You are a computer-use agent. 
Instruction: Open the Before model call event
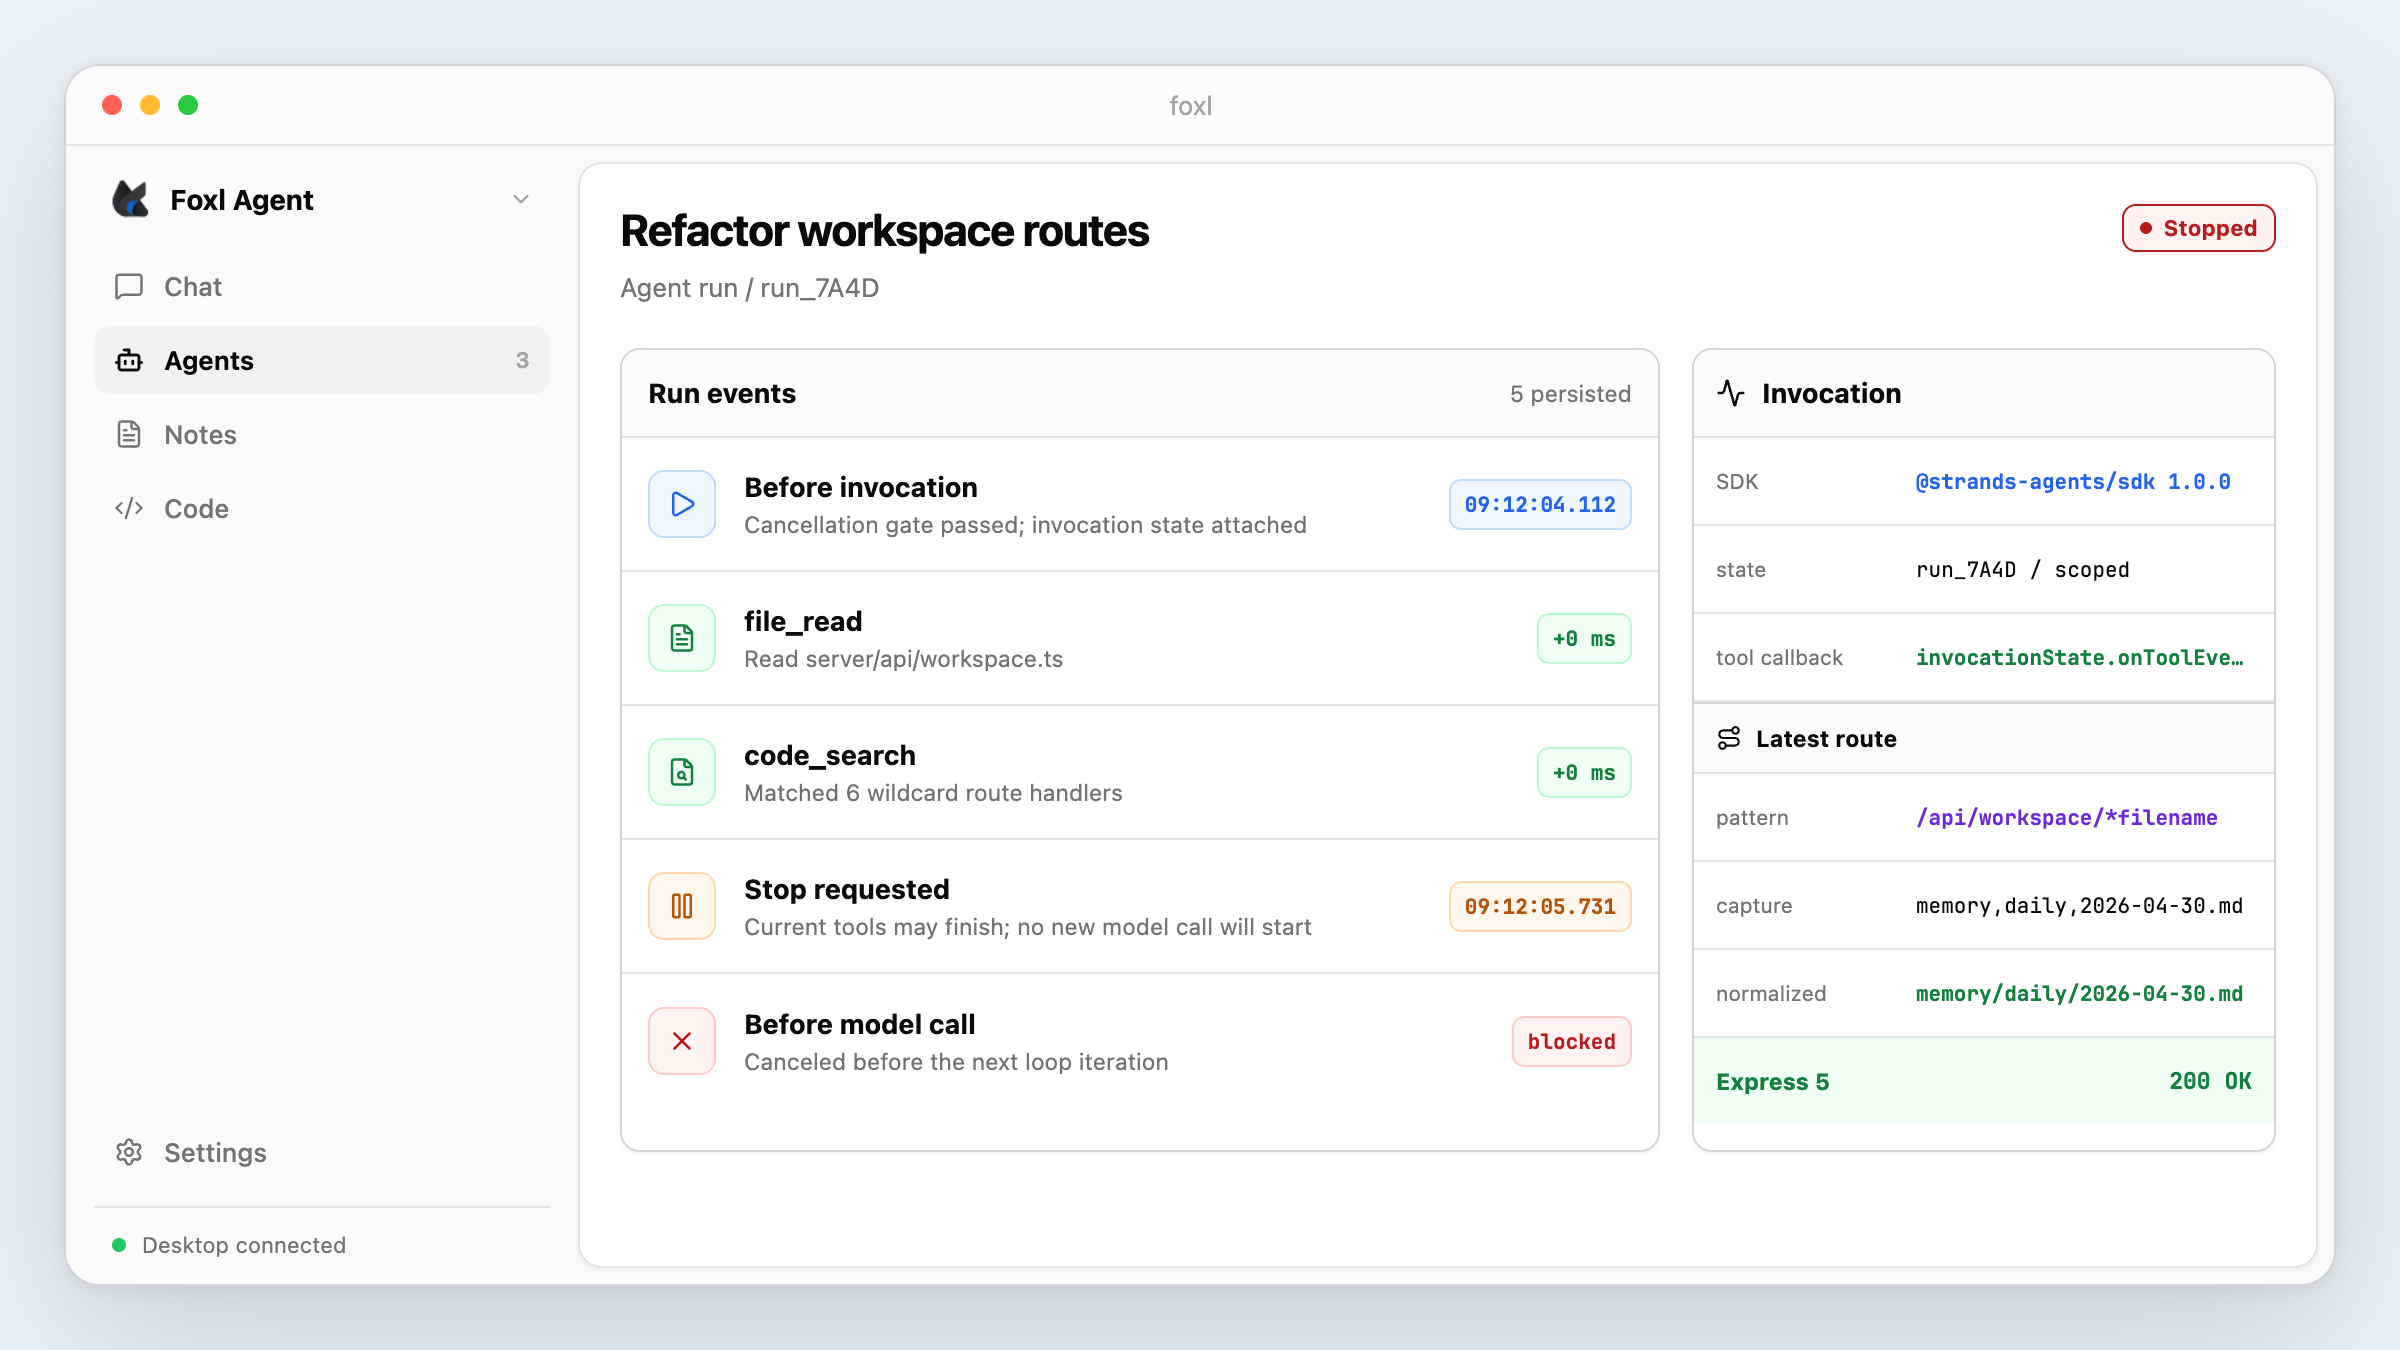pyautogui.click(x=1140, y=1041)
